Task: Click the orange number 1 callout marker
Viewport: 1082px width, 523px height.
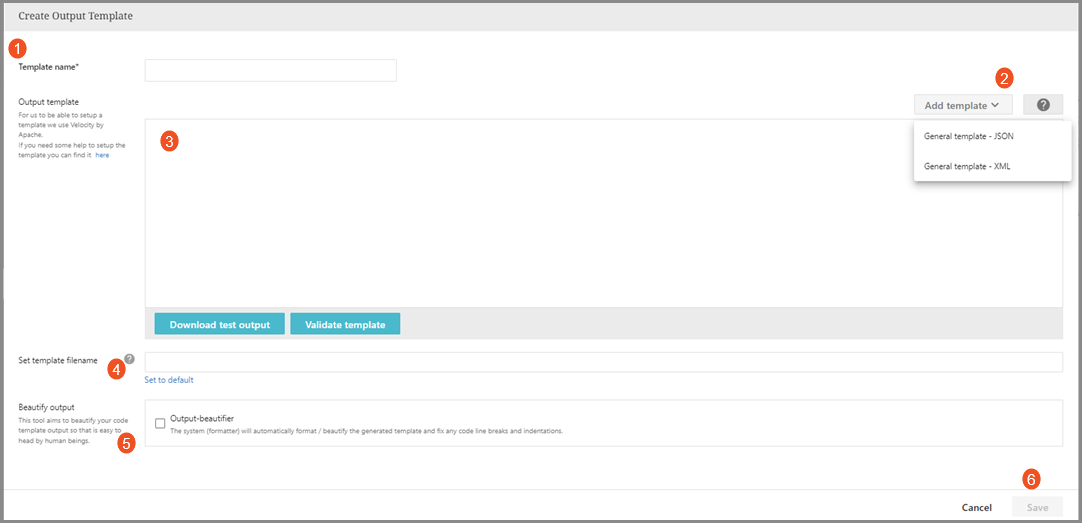Action: [17, 47]
